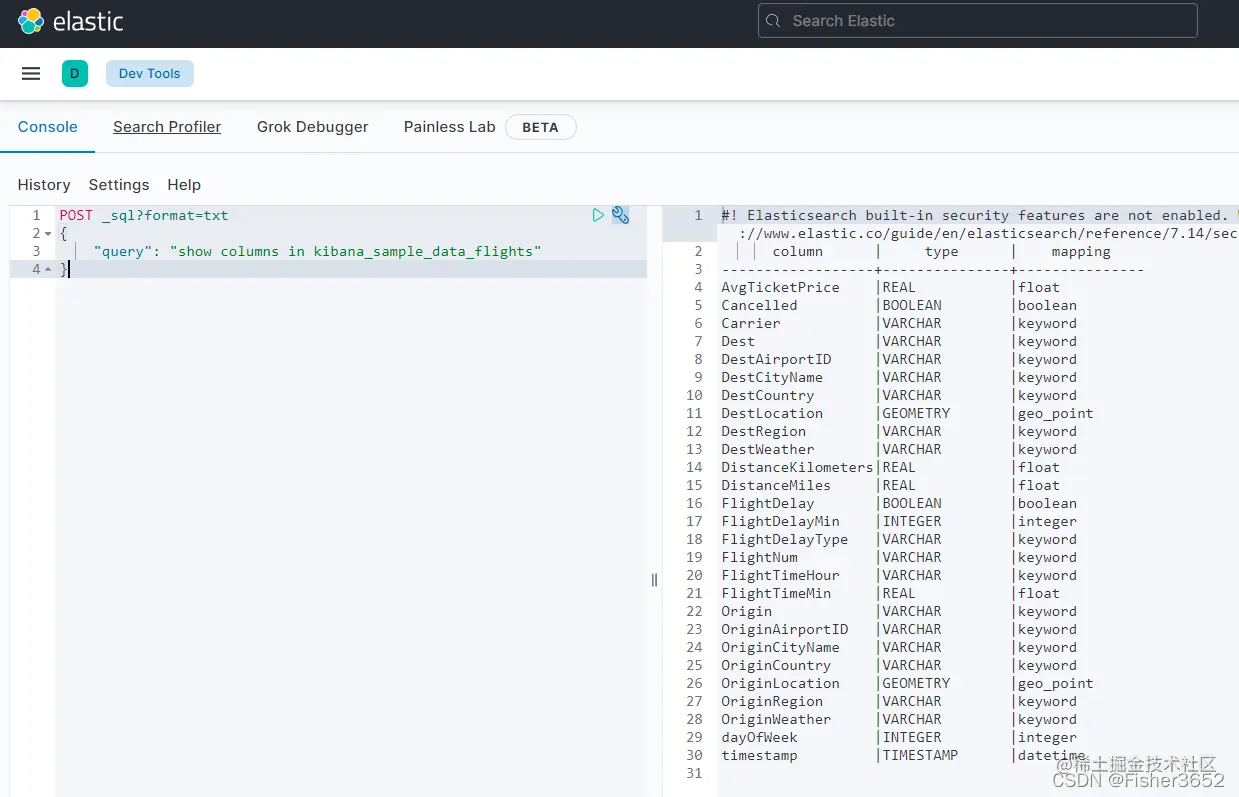Viewport: 1239px width, 797px height.
Task: Open the hamburger navigation menu
Action: pos(31,73)
